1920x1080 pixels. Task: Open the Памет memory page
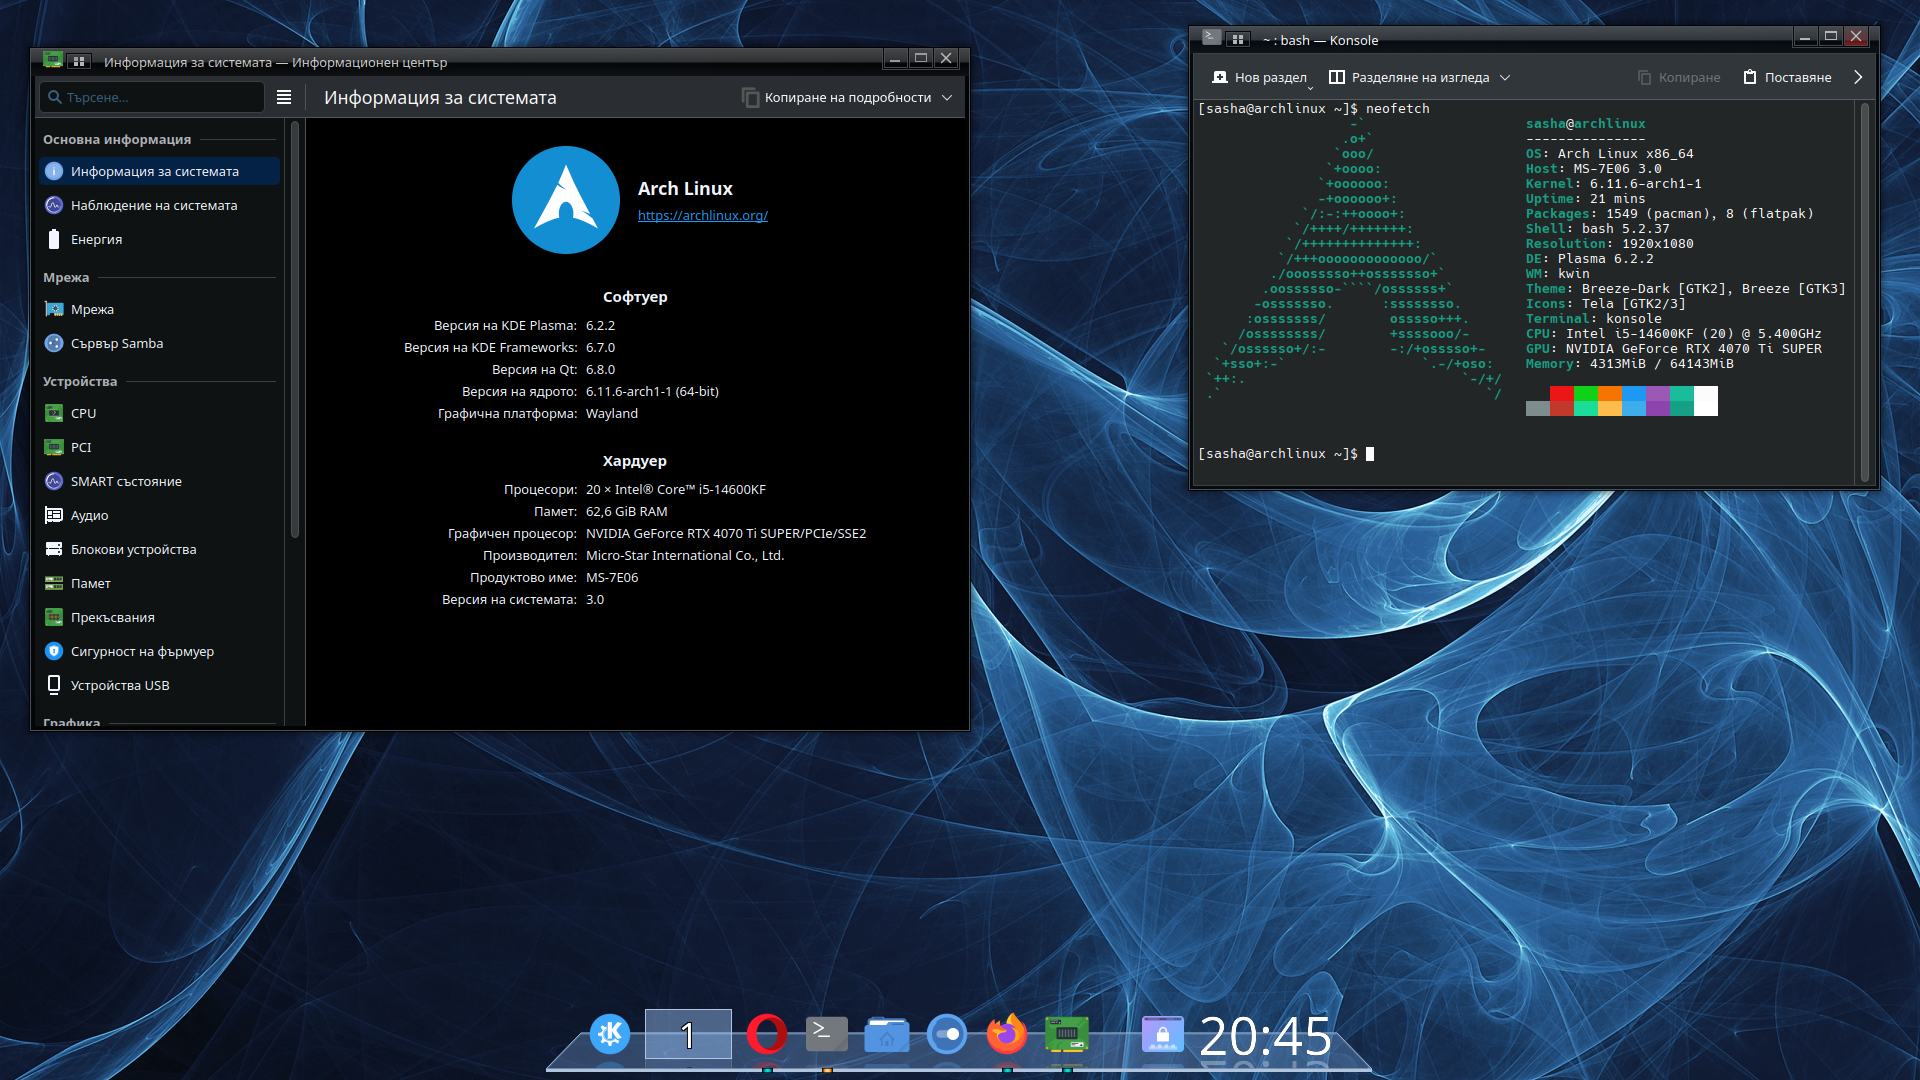click(160, 583)
